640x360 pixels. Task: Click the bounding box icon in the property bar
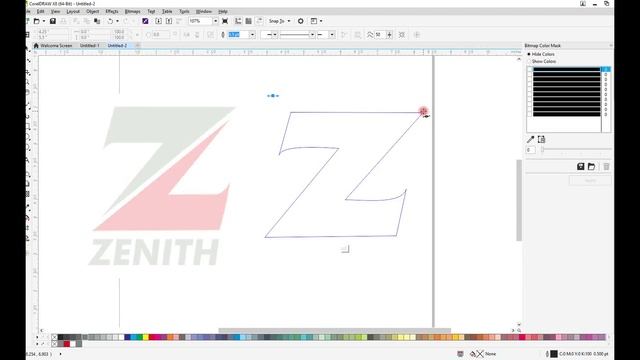402,35
